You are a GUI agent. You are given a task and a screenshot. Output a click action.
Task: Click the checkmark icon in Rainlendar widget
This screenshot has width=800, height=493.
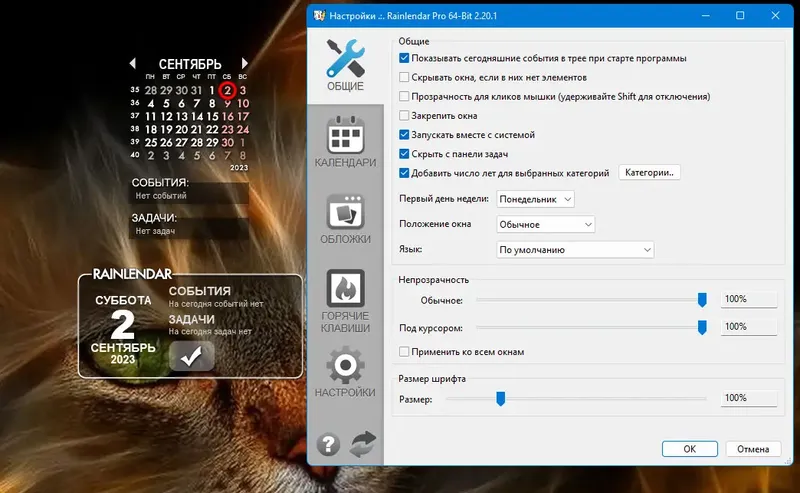click(191, 356)
